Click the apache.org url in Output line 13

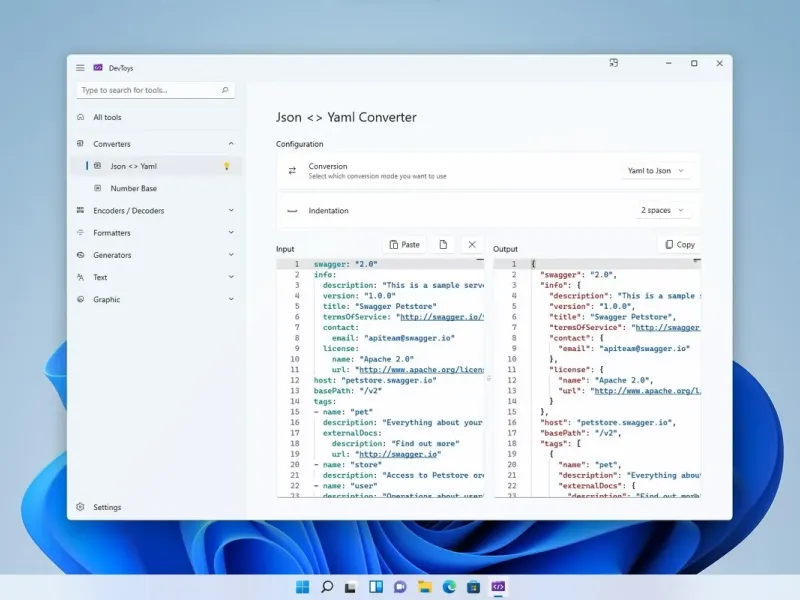648,391
